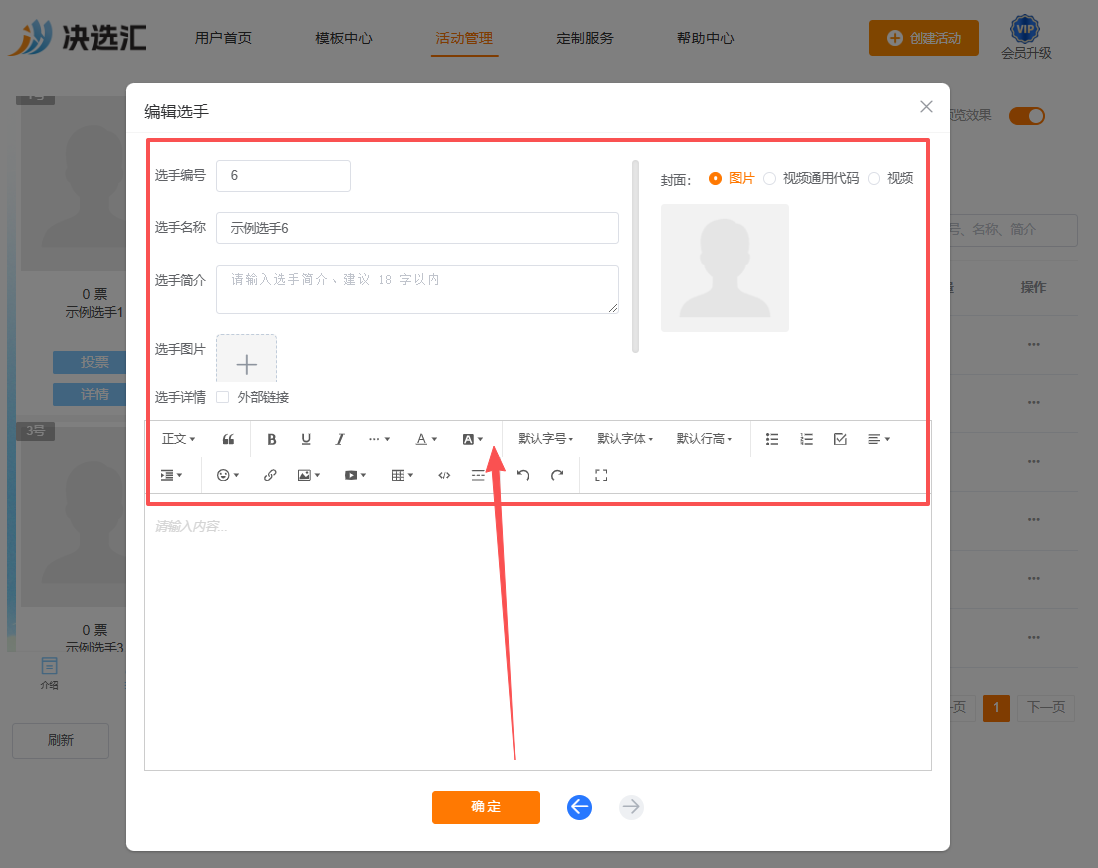The height and width of the screenshot is (868, 1098).
Task: Click the plus to upload 选手图片
Action: tap(246, 359)
